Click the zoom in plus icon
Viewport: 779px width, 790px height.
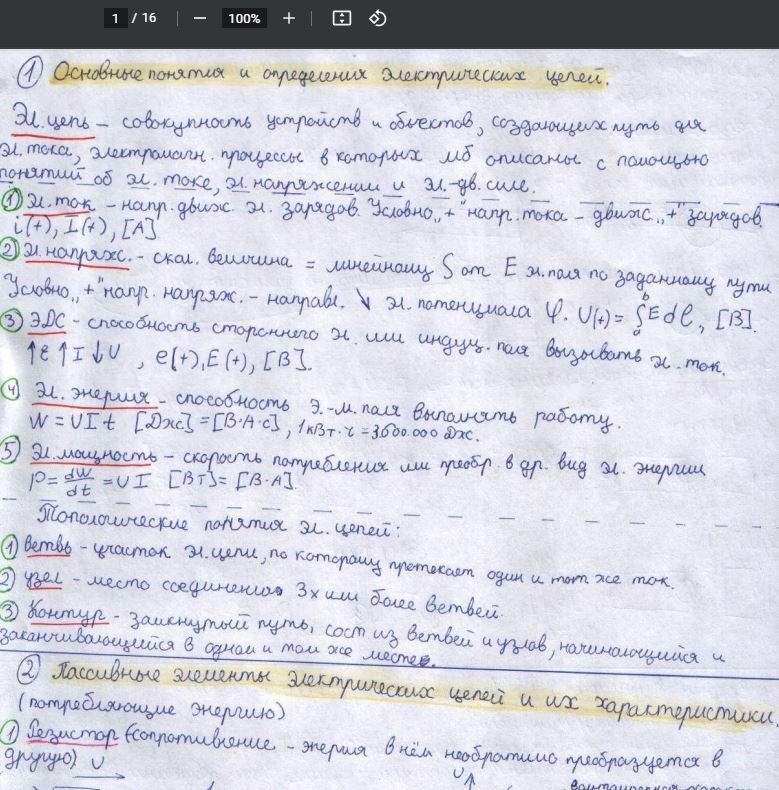(x=289, y=19)
